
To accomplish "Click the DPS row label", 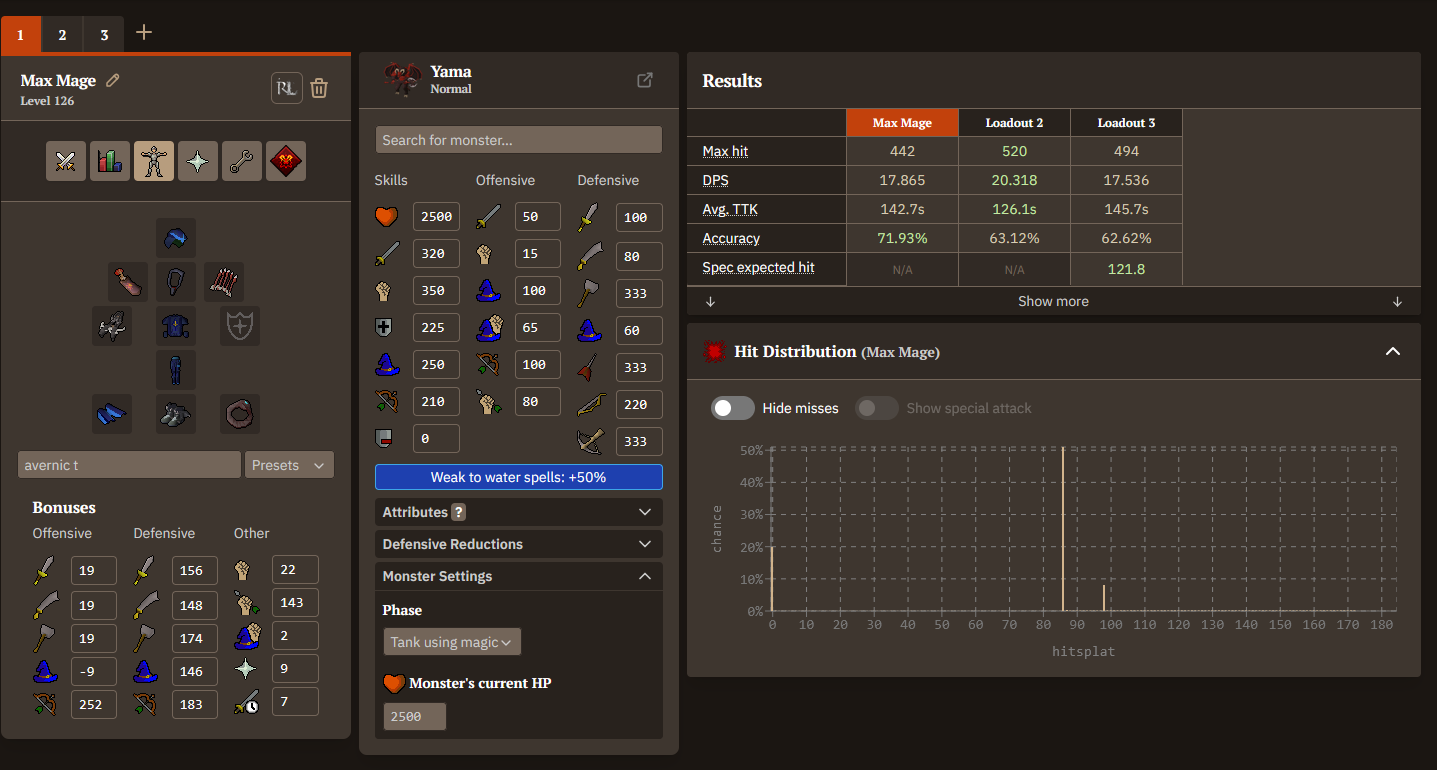I will [x=716, y=181].
